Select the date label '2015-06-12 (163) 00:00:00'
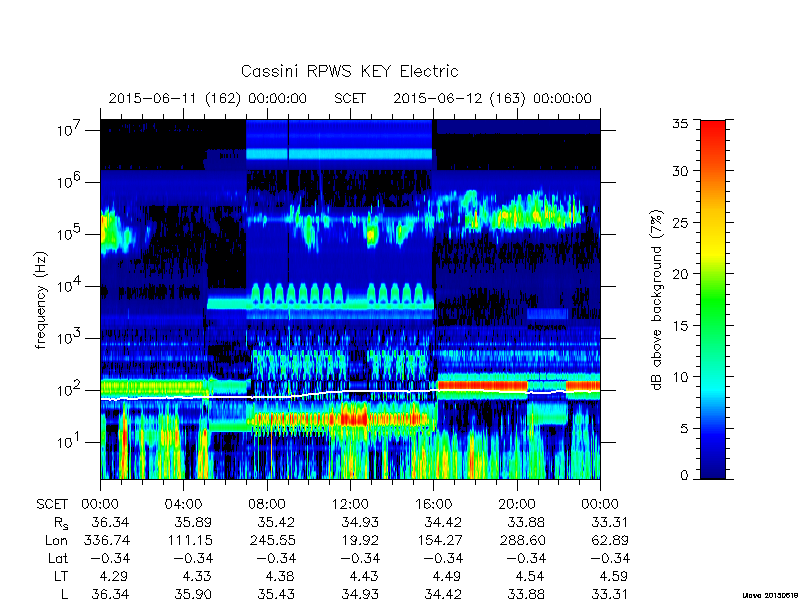Screen dimensions: 800x600 tap(492, 98)
